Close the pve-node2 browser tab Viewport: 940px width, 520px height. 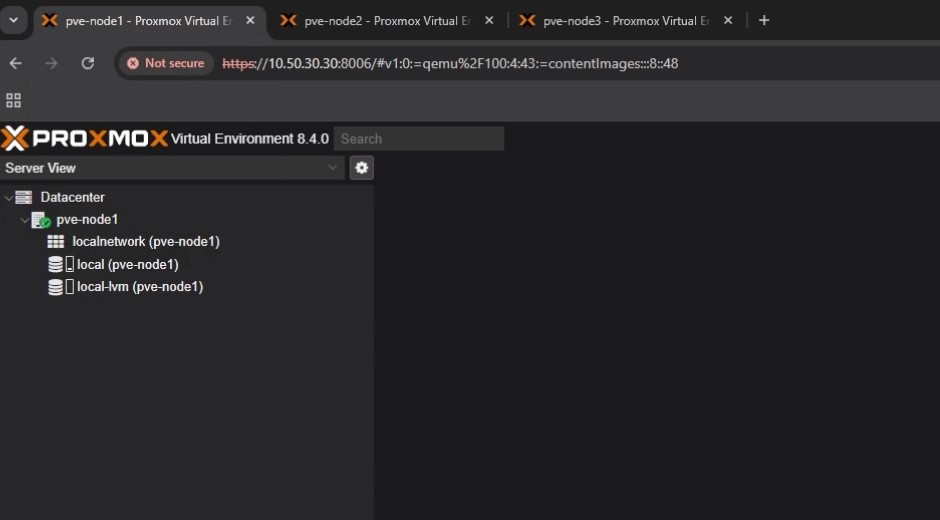pos(489,20)
